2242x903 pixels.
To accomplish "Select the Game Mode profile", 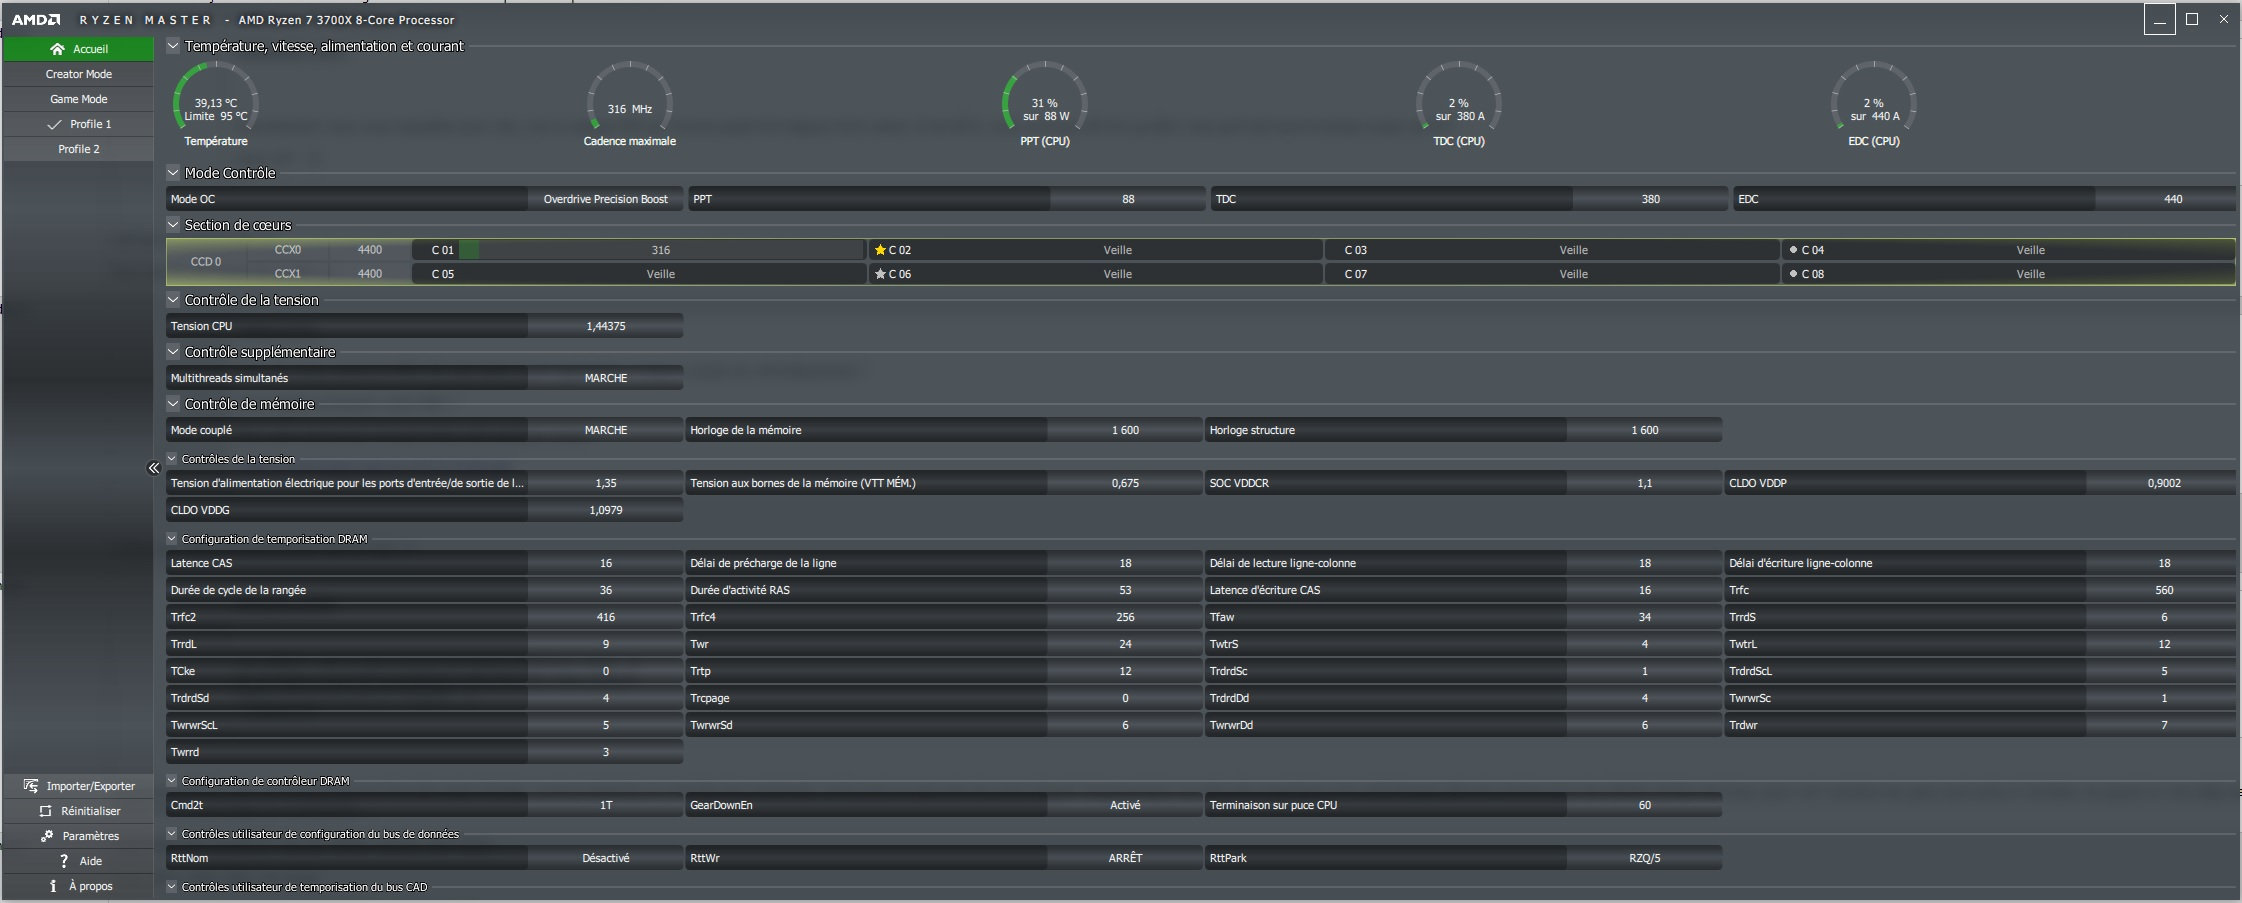I will click(x=78, y=99).
